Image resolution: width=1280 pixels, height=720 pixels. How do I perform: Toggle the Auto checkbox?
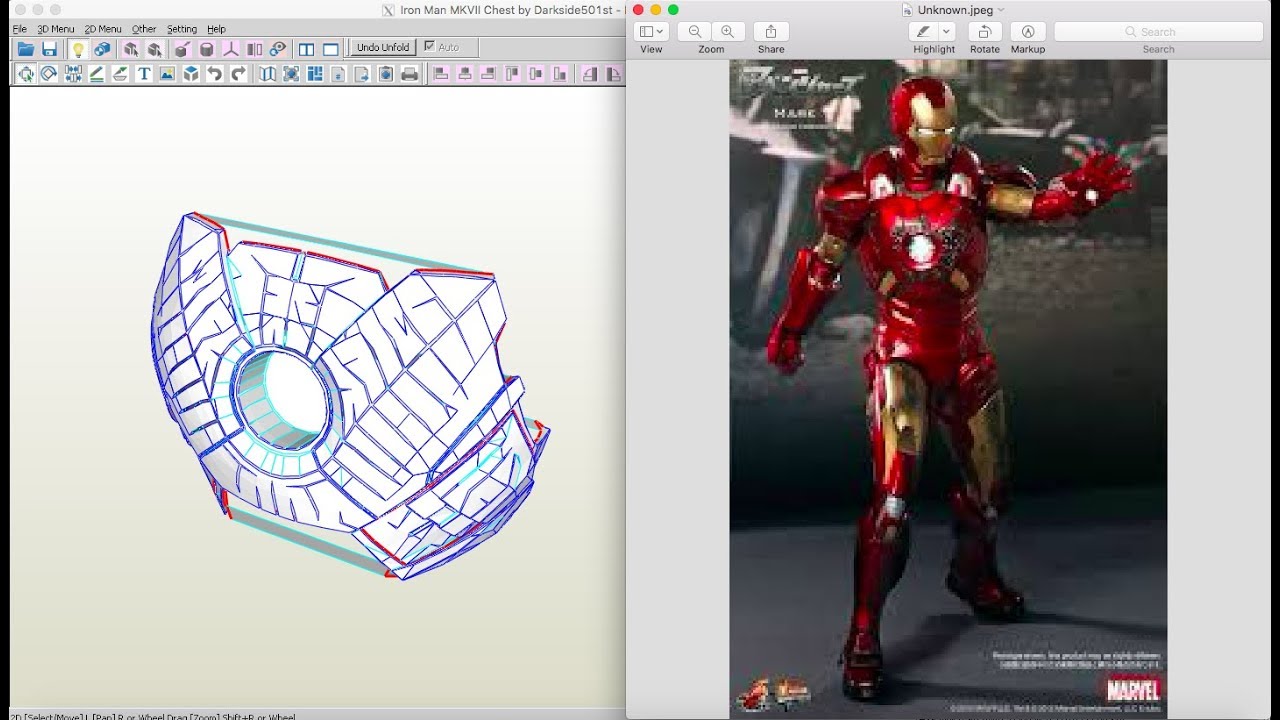(x=429, y=46)
